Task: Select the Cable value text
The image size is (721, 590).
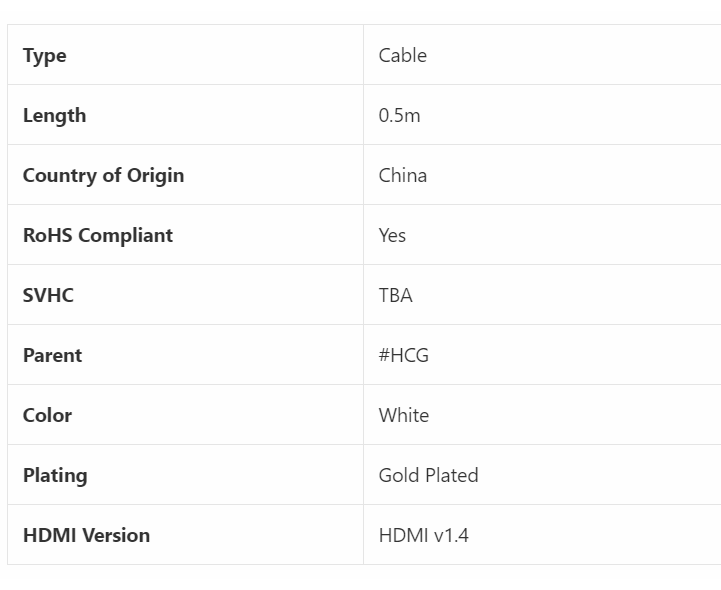Action: tap(402, 55)
